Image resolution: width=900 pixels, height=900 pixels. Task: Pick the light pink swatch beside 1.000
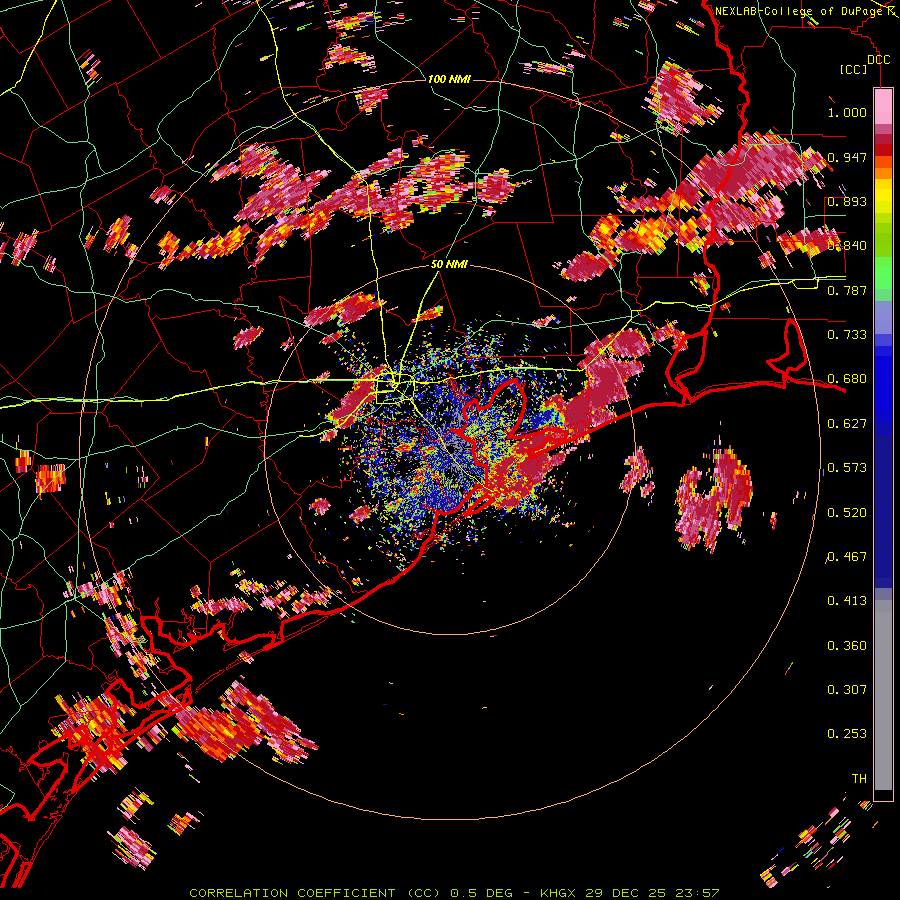(883, 107)
